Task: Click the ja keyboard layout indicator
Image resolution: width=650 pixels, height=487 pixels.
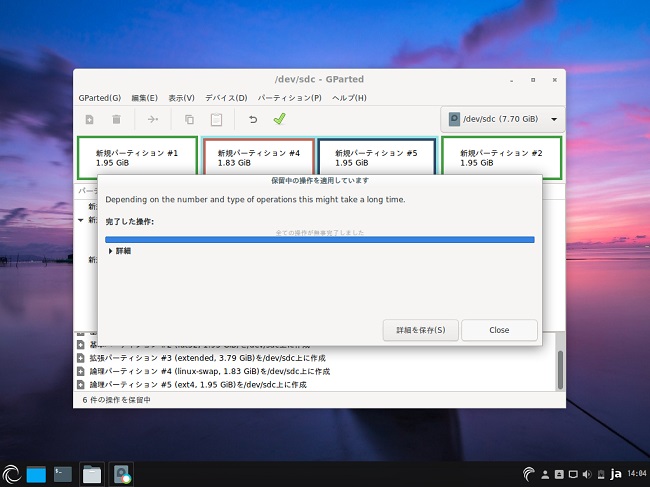Action: [x=616, y=474]
